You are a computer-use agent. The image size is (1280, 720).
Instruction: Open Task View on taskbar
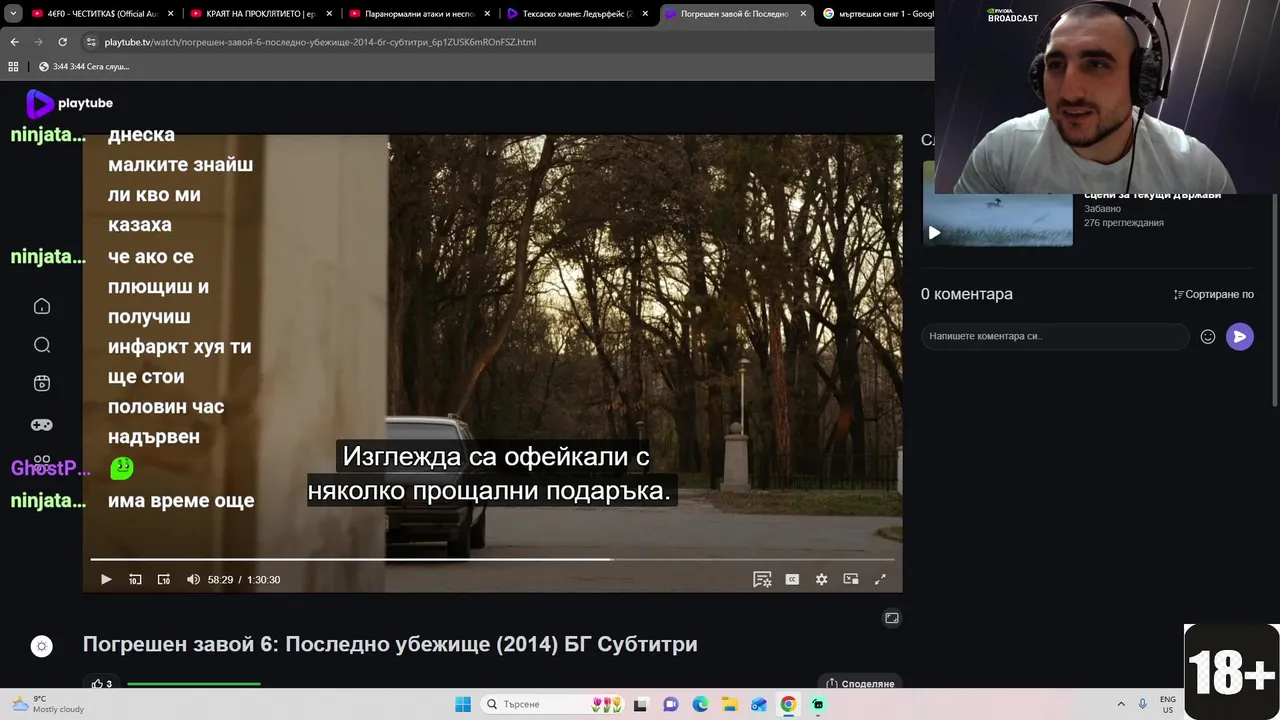[x=640, y=704]
